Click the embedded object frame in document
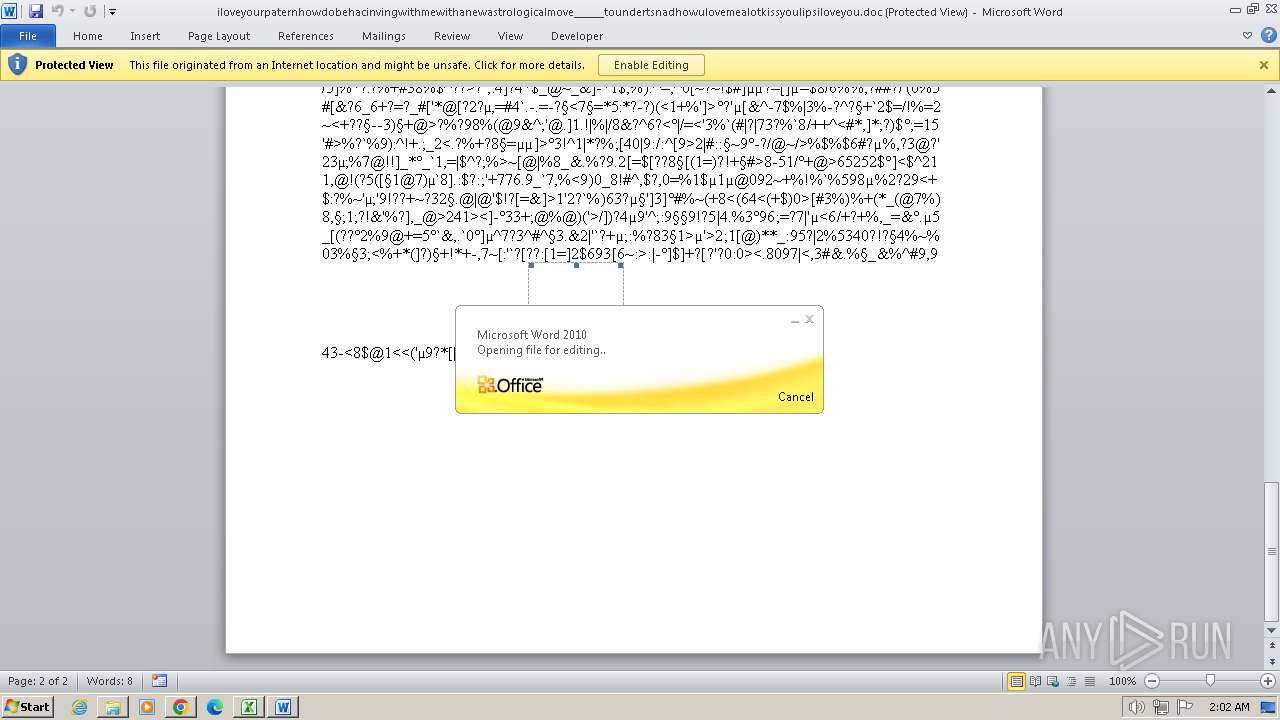The width and height of the screenshot is (1280, 720). (576, 285)
